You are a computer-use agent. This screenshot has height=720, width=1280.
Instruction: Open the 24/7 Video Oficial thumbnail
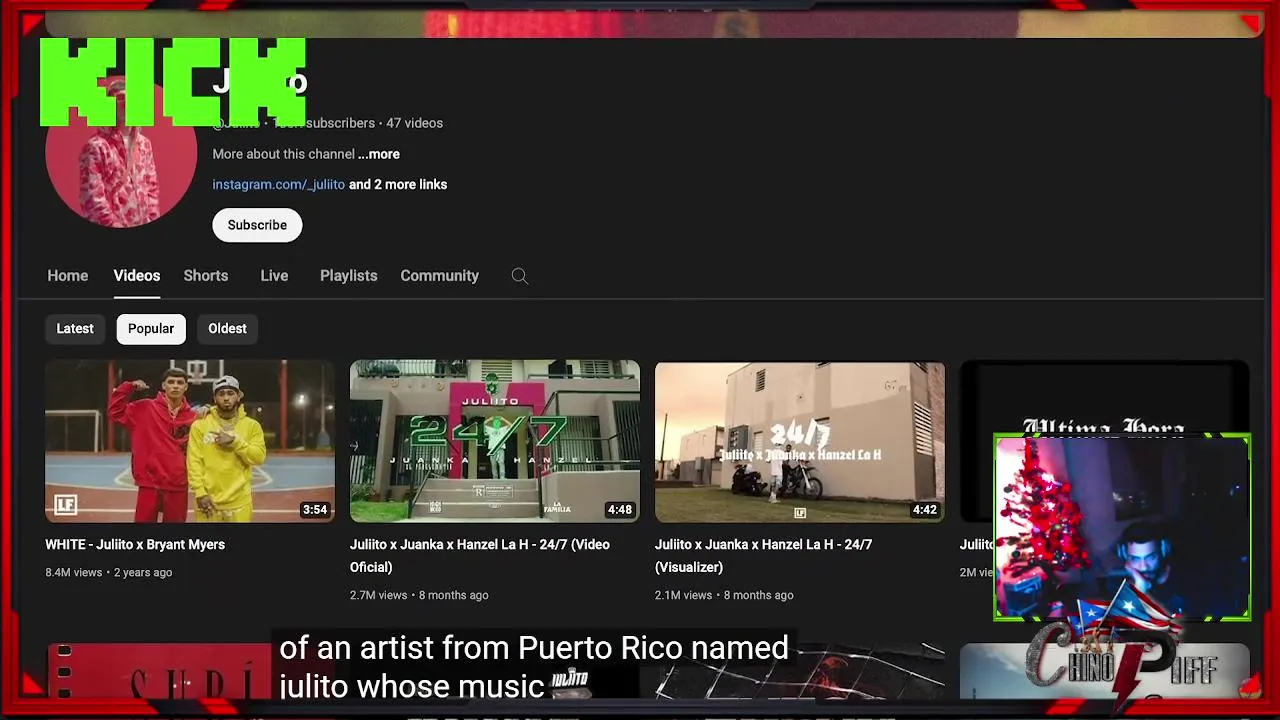(495, 441)
